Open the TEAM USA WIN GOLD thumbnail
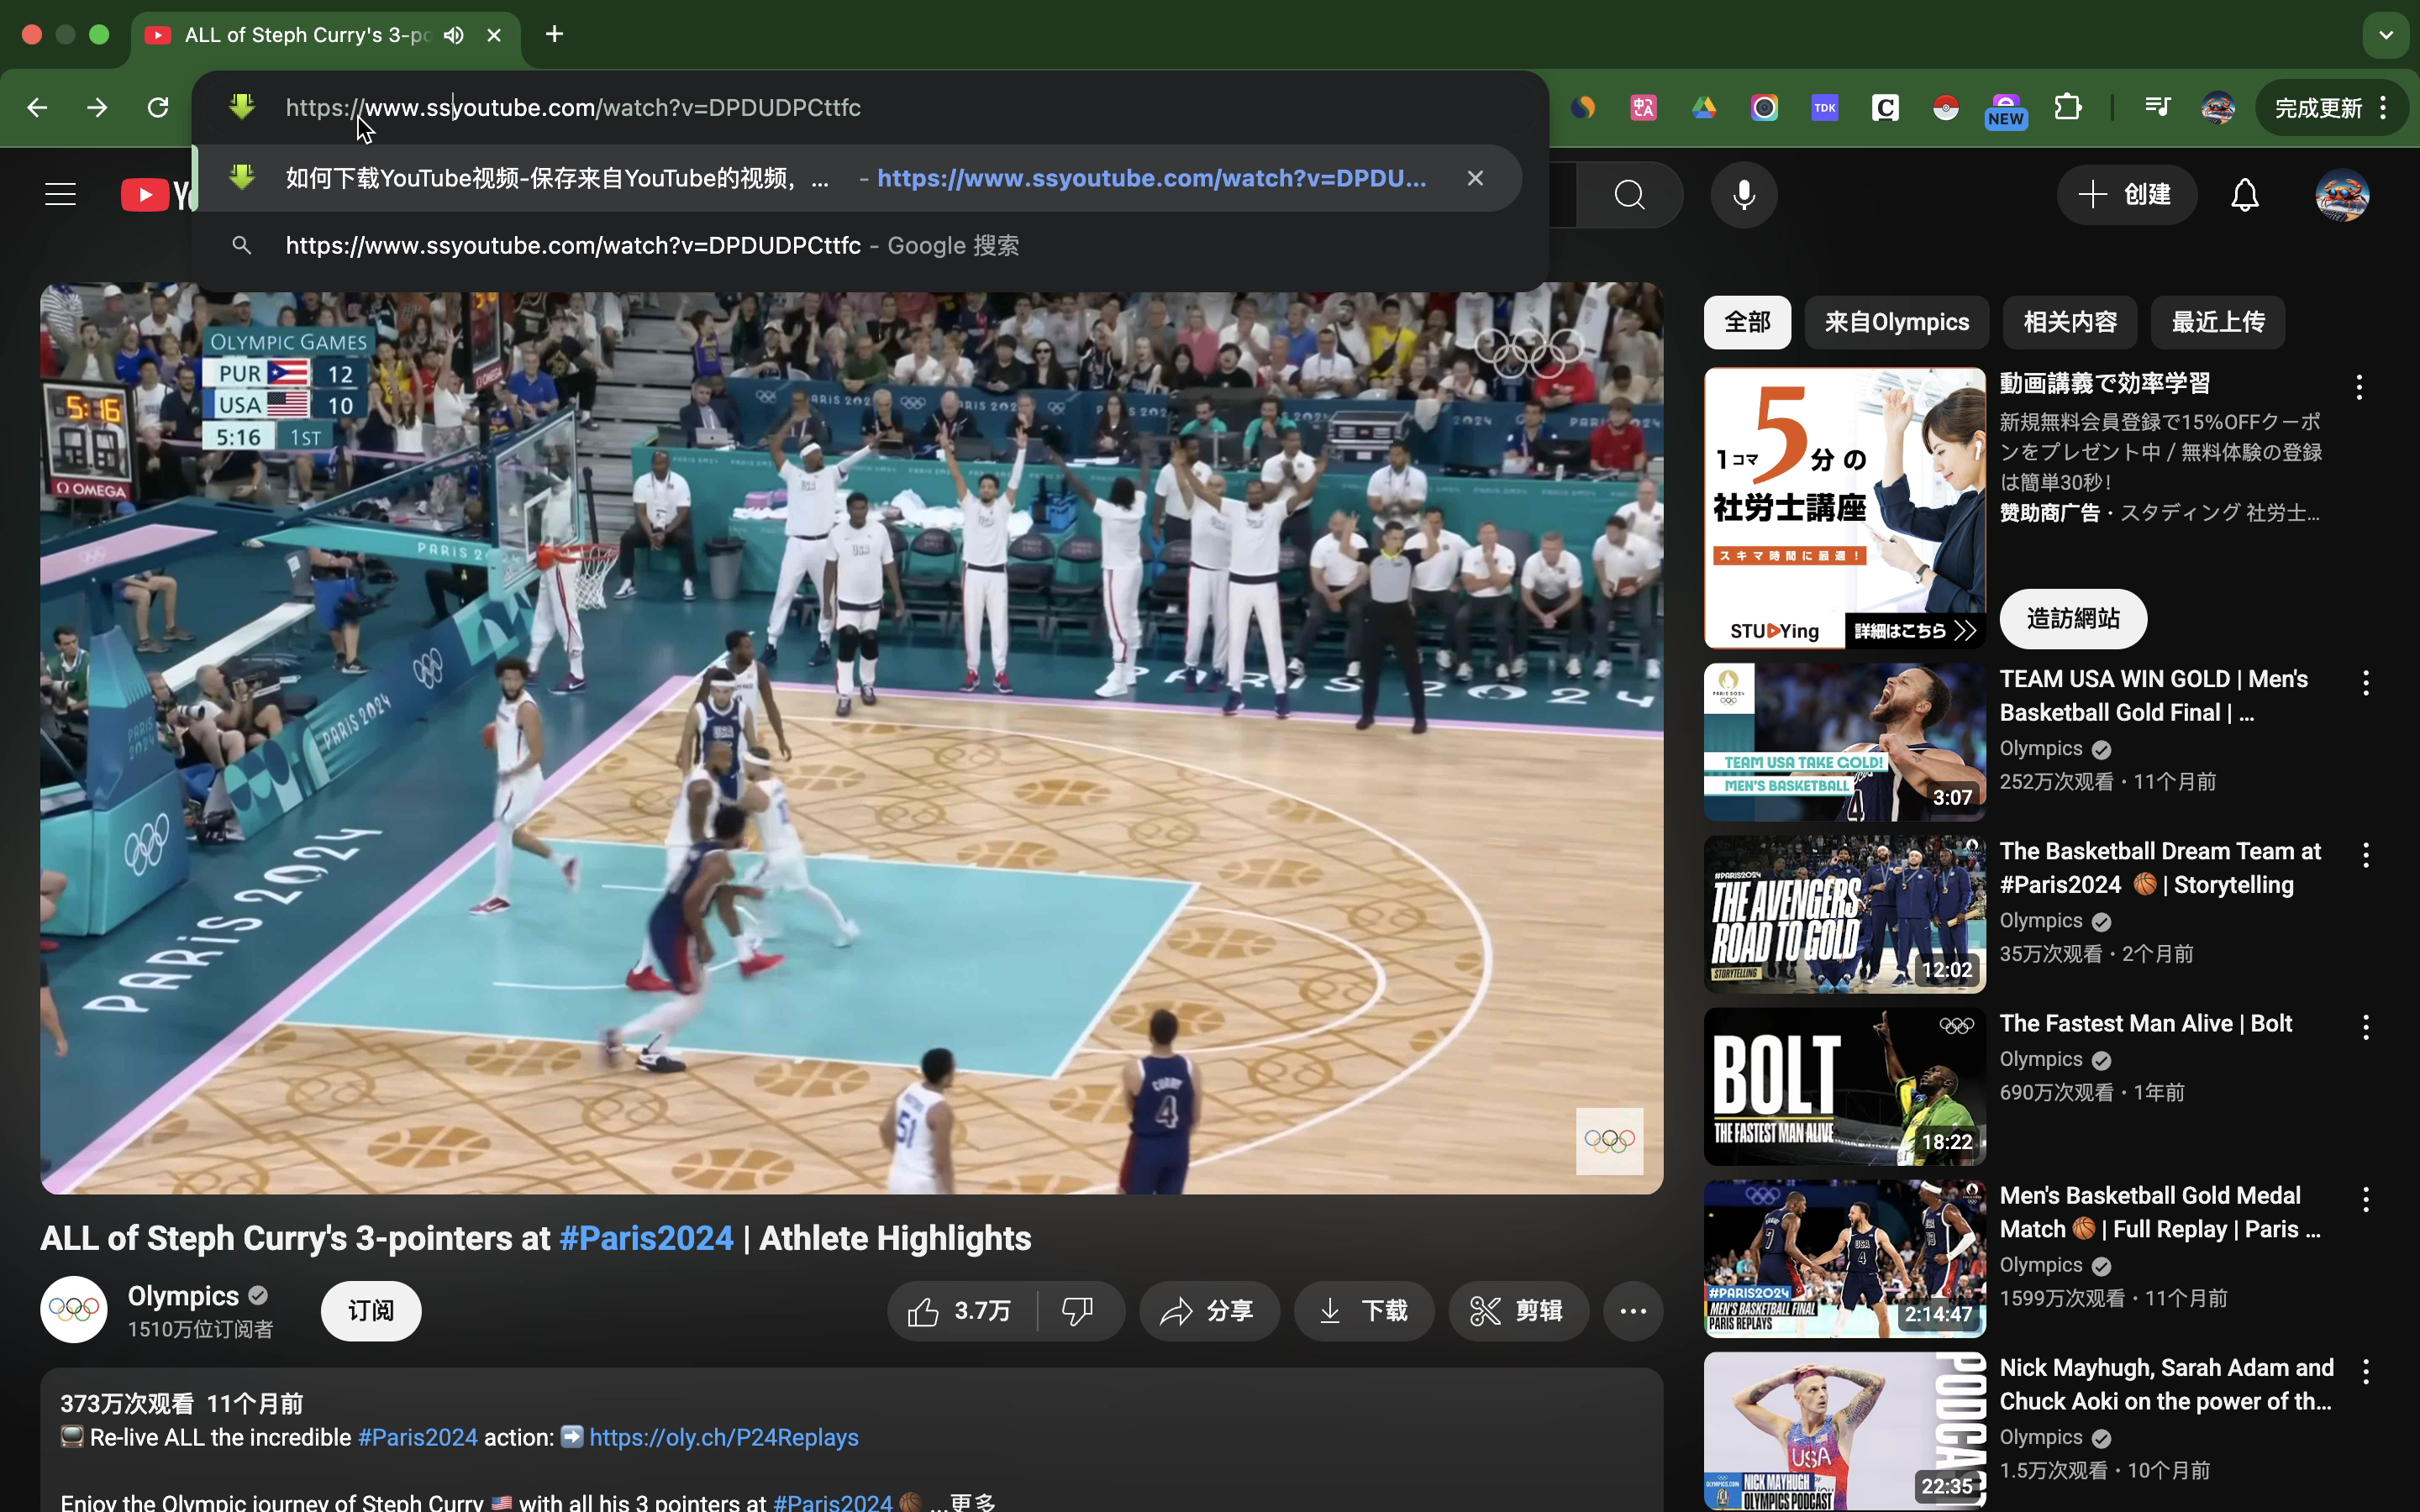This screenshot has width=2420, height=1512. (x=1844, y=742)
